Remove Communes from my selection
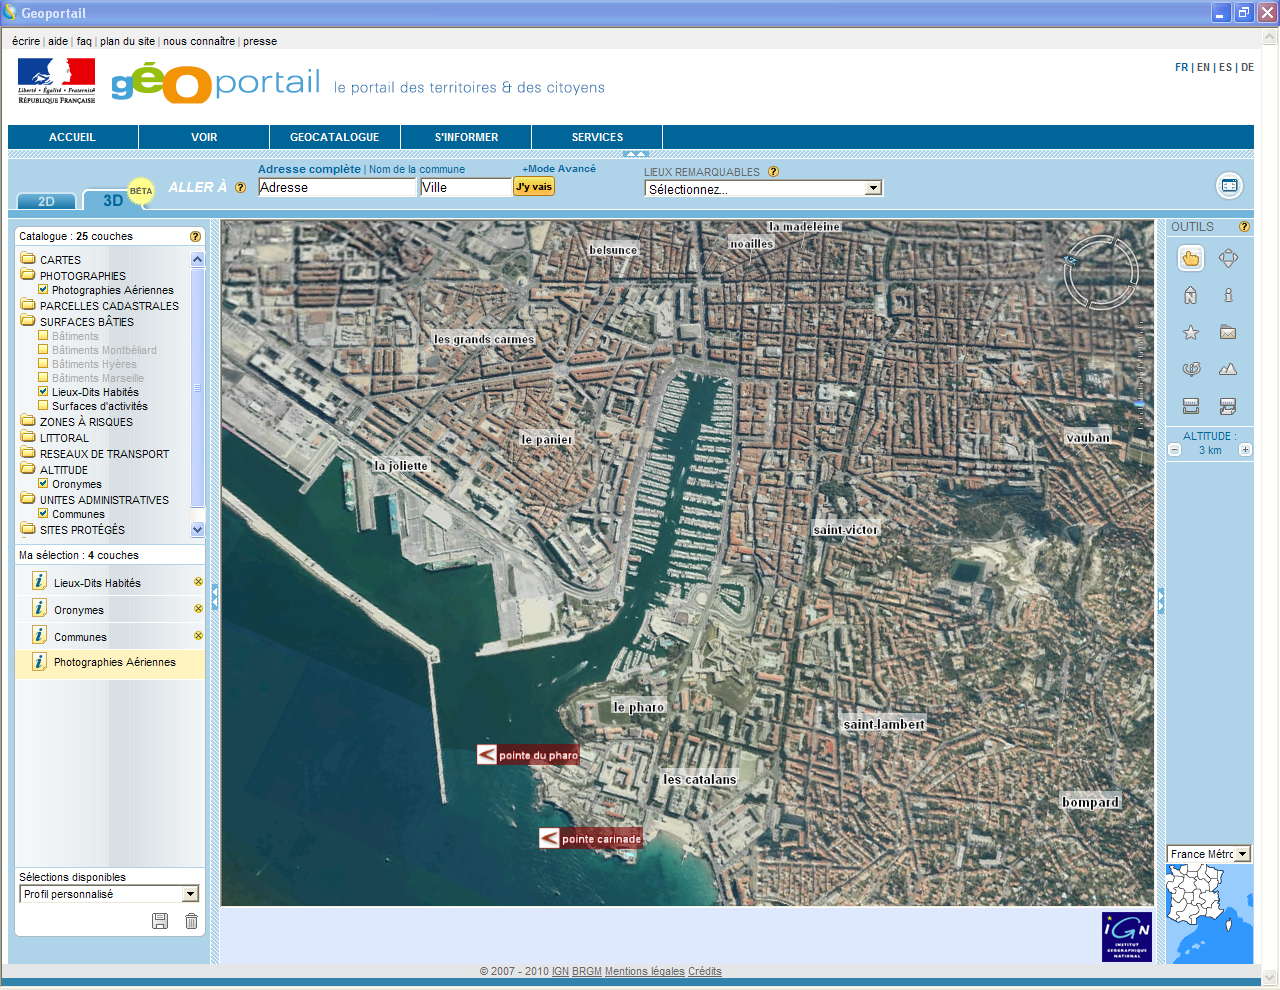Image resolution: width=1280 pixels, height=990 pixels. [198, 636]
